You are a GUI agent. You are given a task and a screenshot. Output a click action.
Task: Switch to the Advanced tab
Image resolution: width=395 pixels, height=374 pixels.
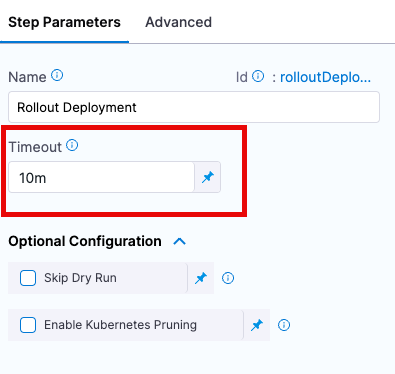pyautogui.click(x=179, y=22)
